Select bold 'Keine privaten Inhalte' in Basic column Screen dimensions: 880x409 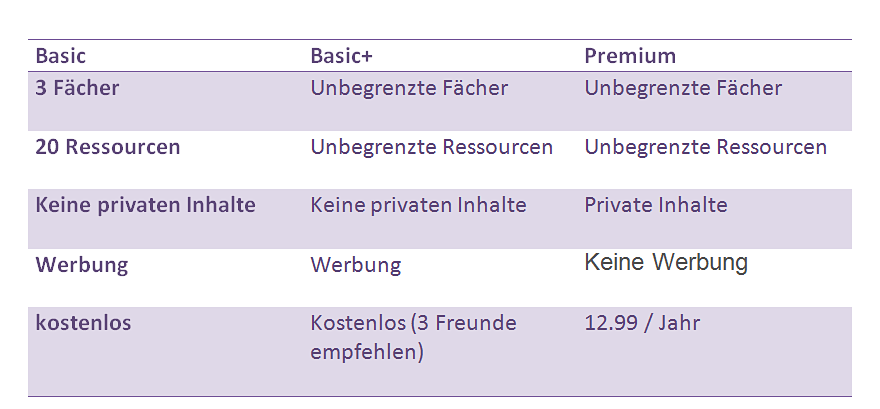145,205
